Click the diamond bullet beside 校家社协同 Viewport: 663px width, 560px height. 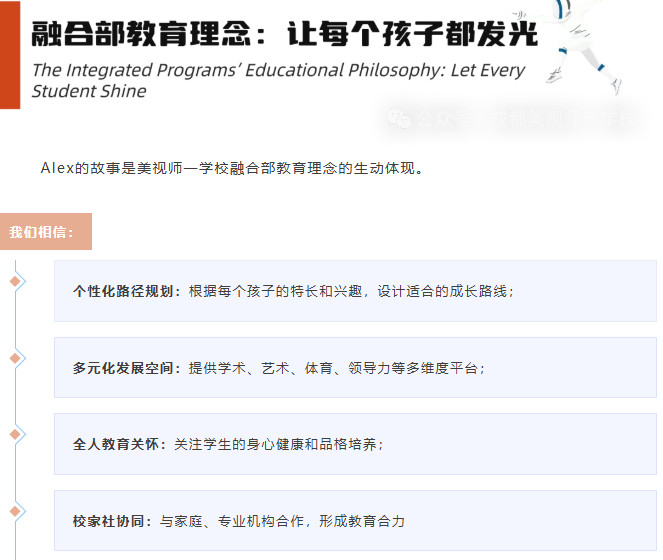pyautogui.click(x=15, y=510)
